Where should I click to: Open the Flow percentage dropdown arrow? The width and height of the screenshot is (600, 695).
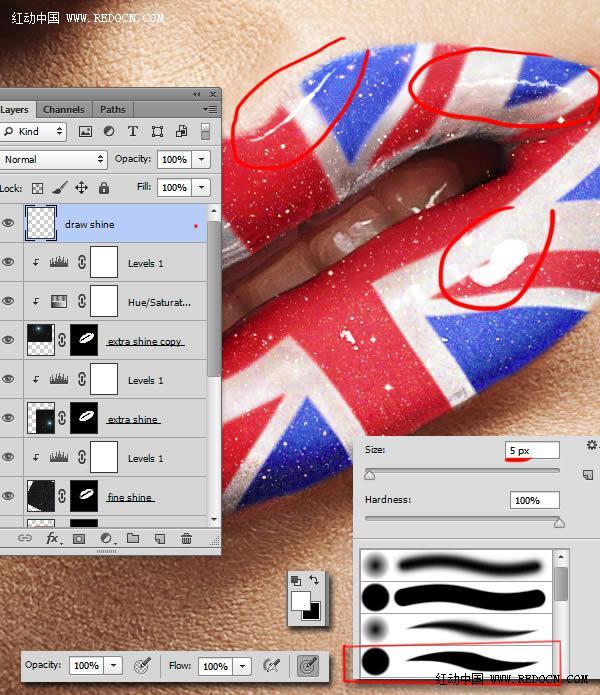(243, 666)
